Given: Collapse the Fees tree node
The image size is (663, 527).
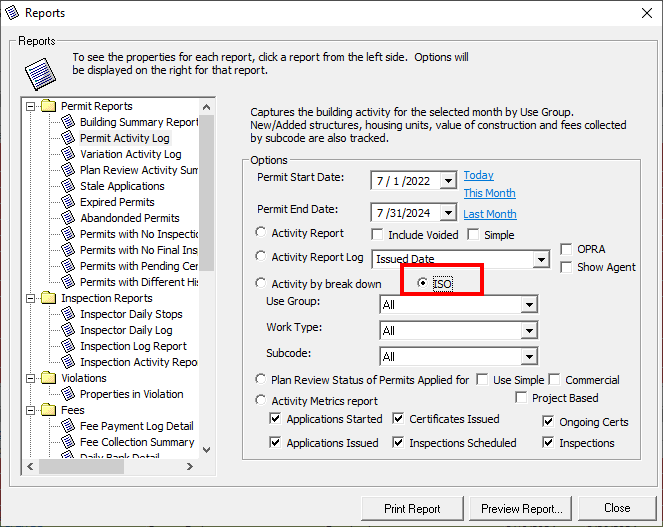Looking at the screenshot, I should point(30,410).
